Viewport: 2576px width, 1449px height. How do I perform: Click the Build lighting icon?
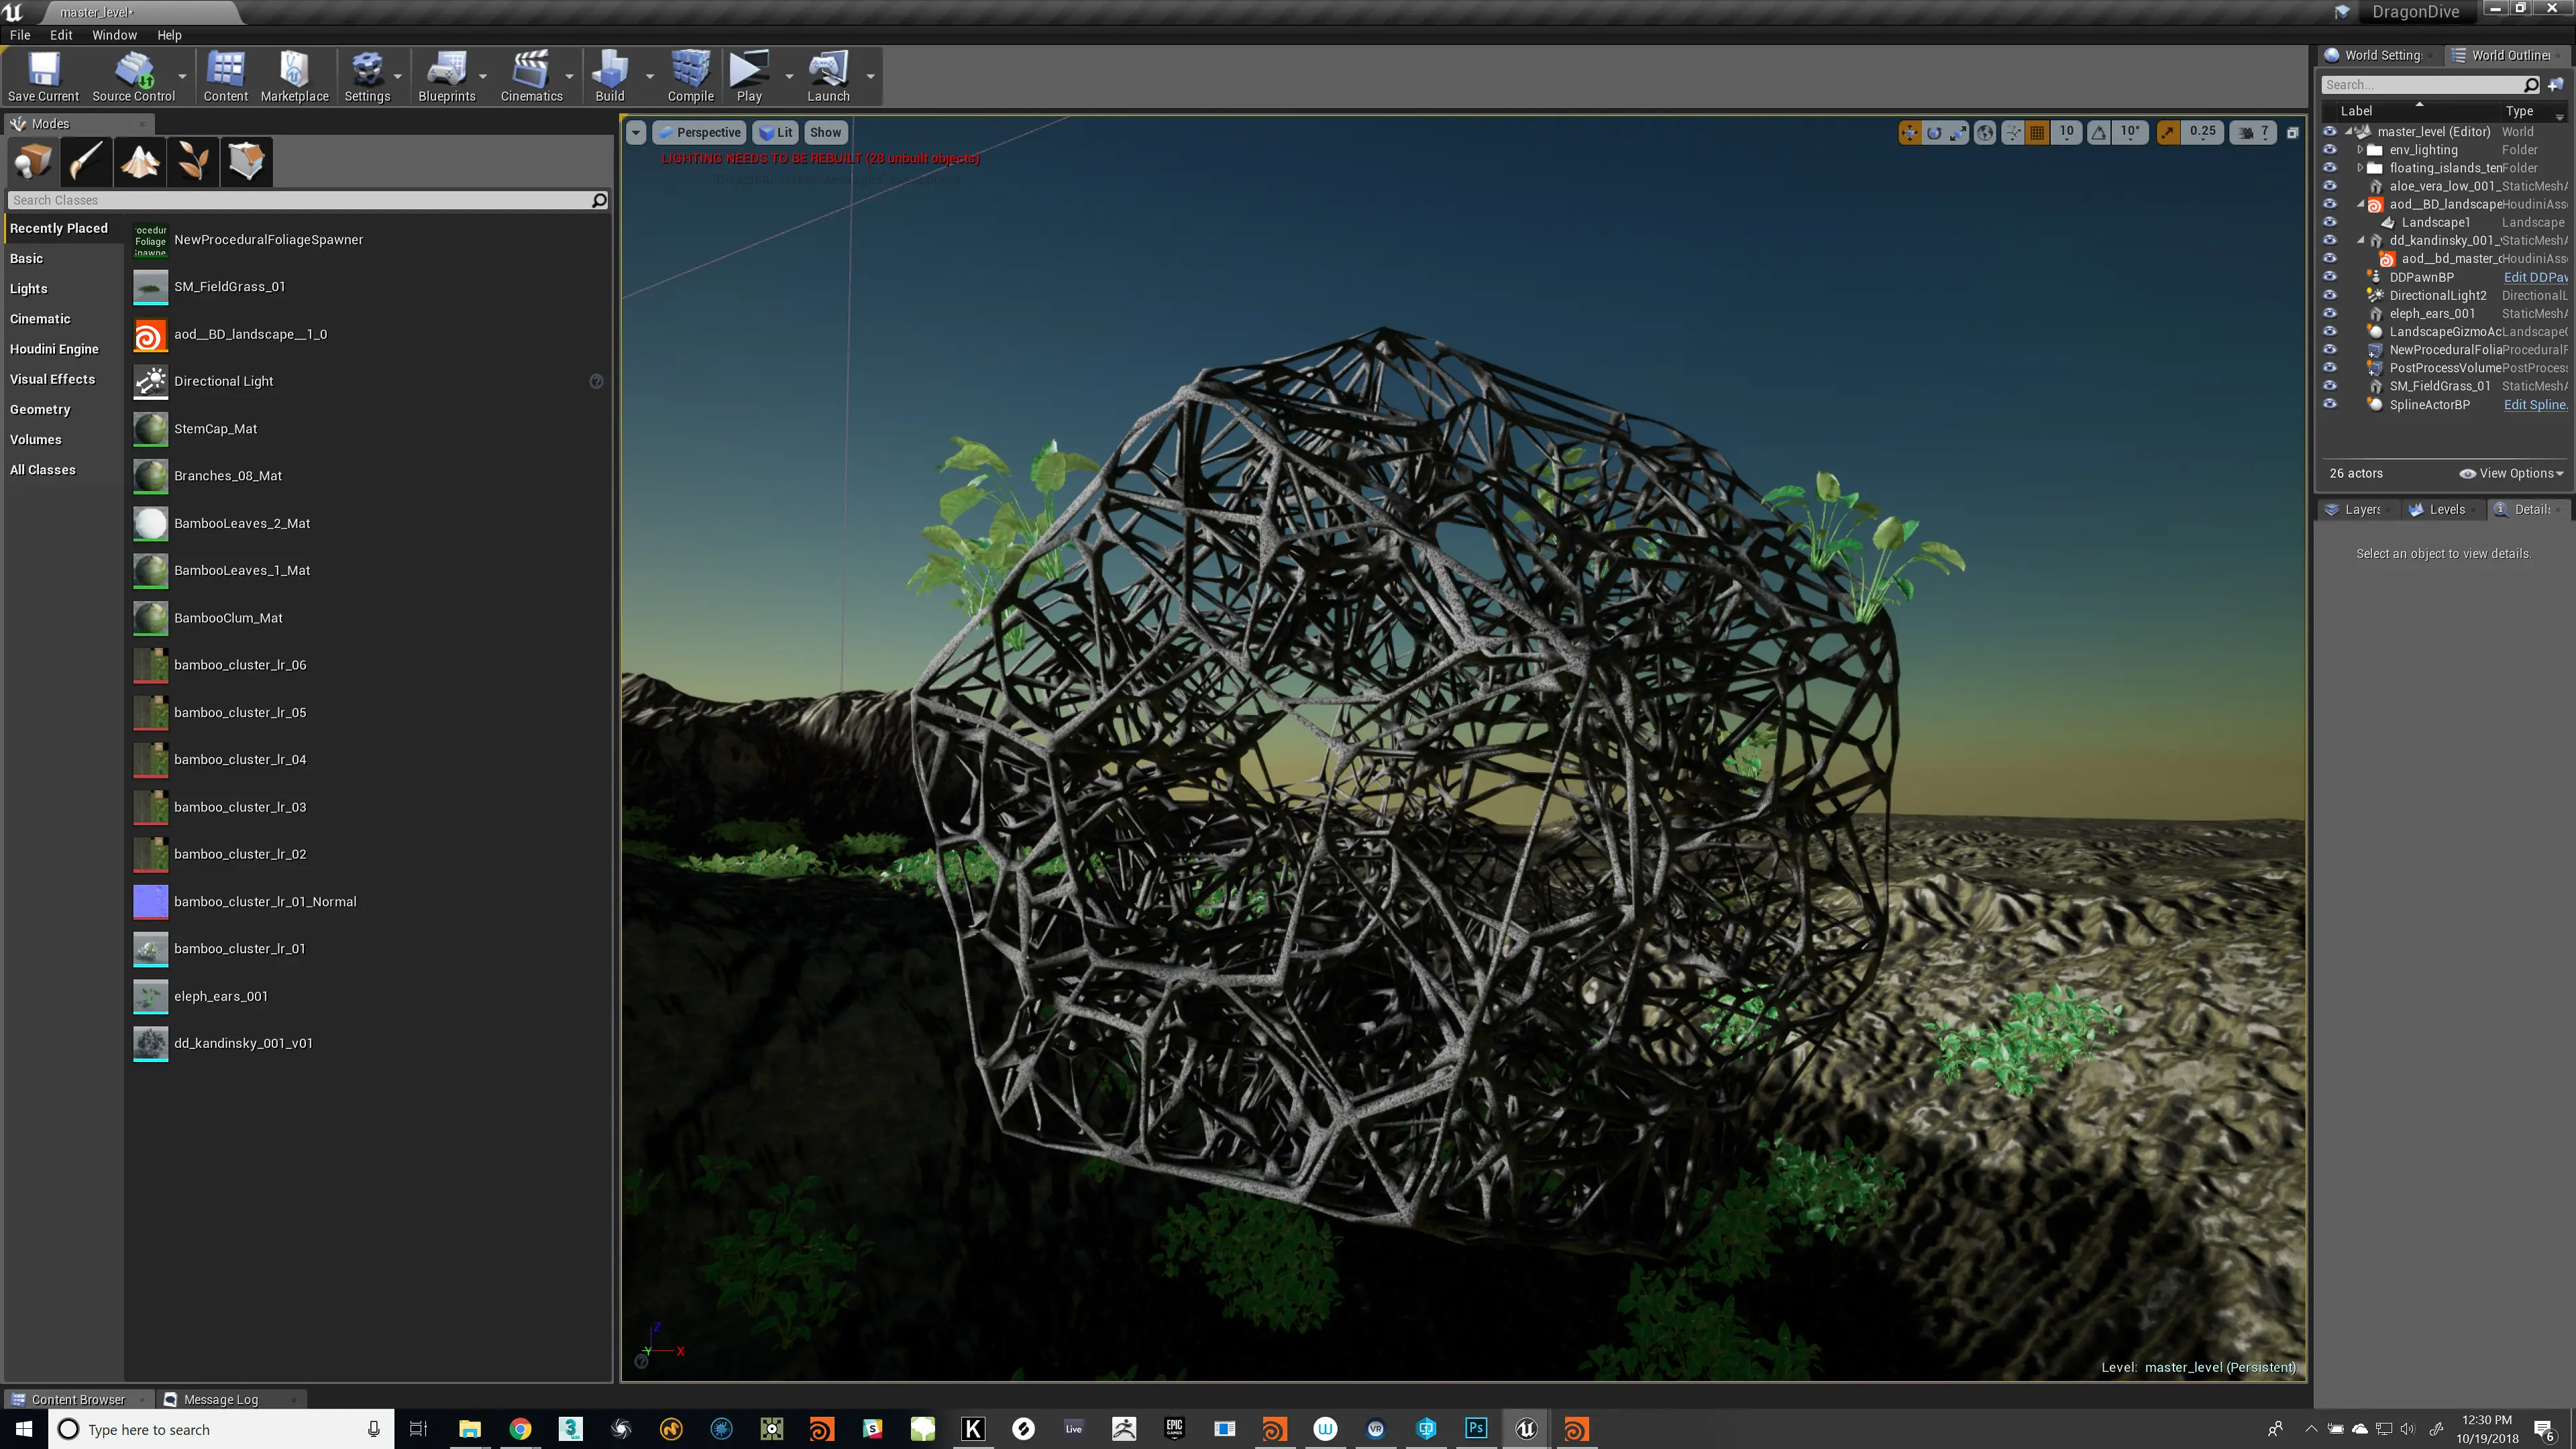tap(610, 77)
